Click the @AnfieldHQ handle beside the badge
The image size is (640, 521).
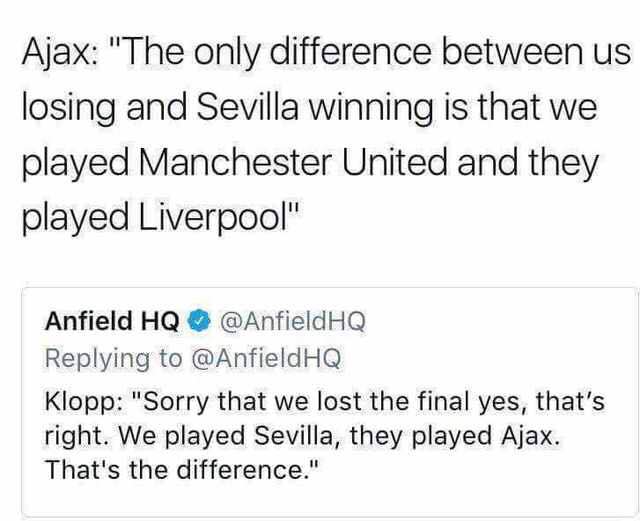293,321
